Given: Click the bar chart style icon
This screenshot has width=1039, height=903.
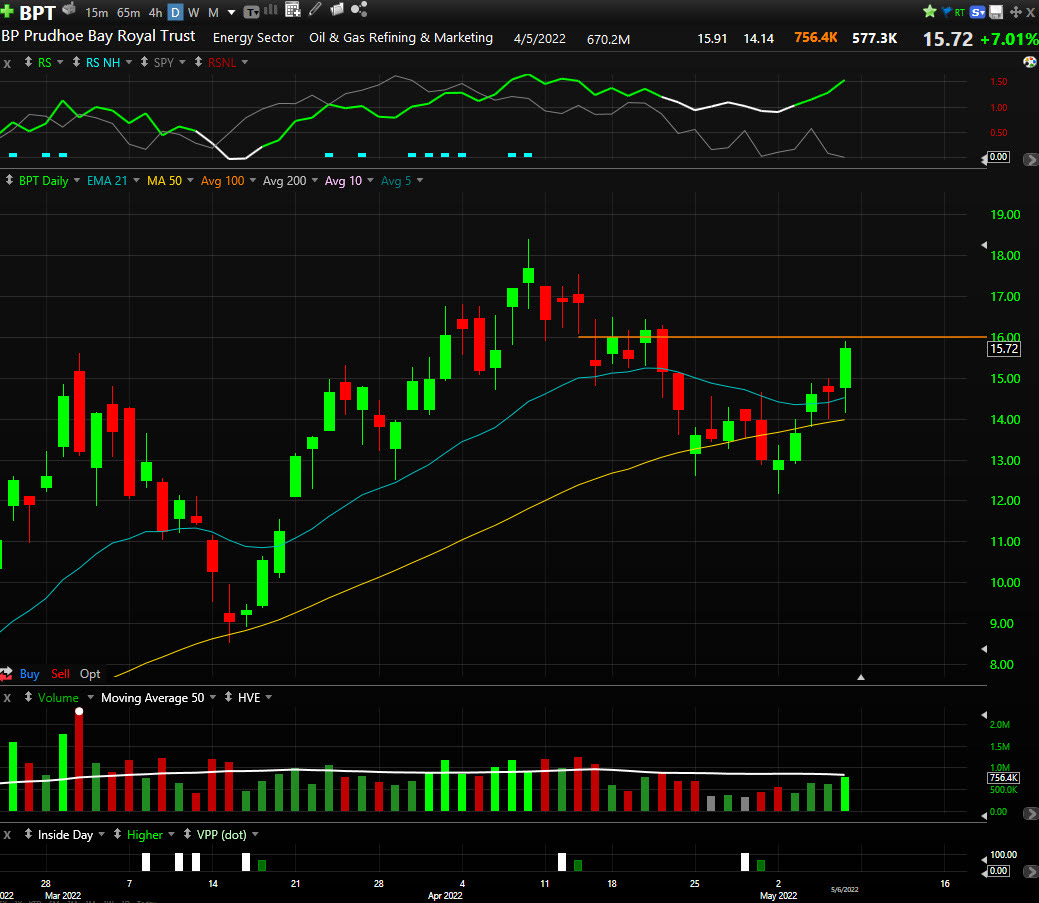Looking at the screenshot, I should 271,10.
